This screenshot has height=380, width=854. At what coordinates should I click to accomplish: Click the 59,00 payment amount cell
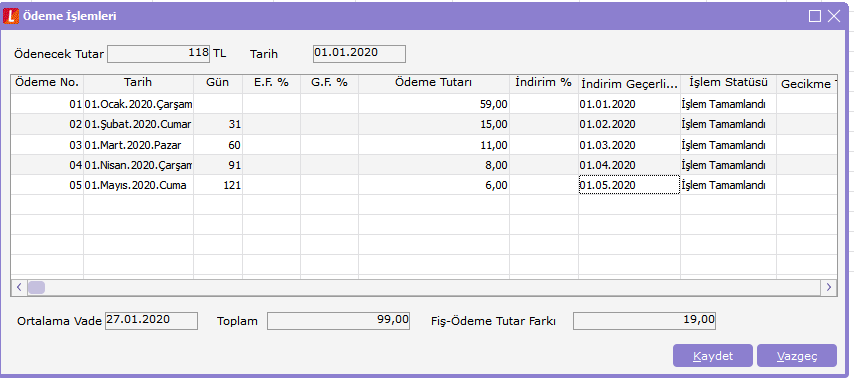[x=434, y=104]
